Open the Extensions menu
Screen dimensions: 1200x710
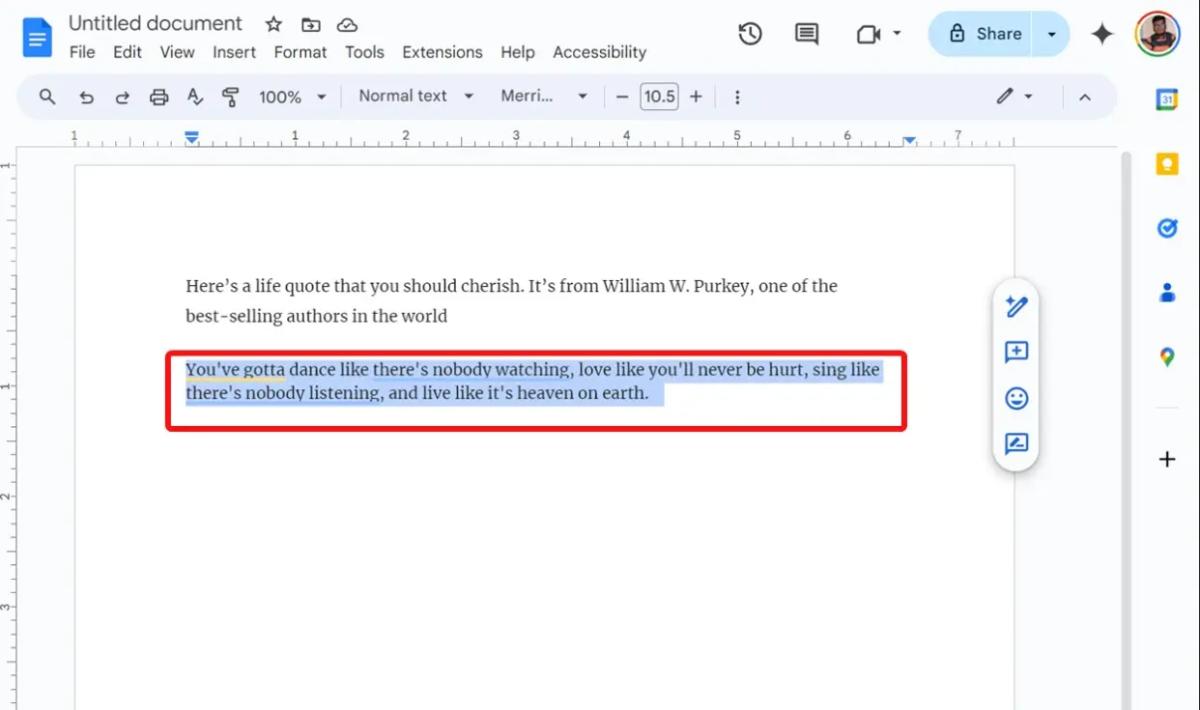click(x=443, y=52)
